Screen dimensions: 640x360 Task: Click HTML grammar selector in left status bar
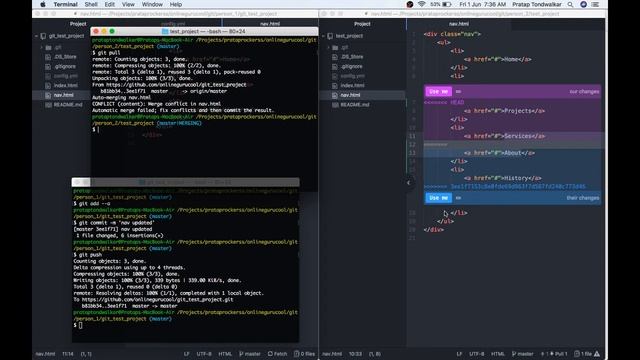pyautogui.click(x=225, y=354)
